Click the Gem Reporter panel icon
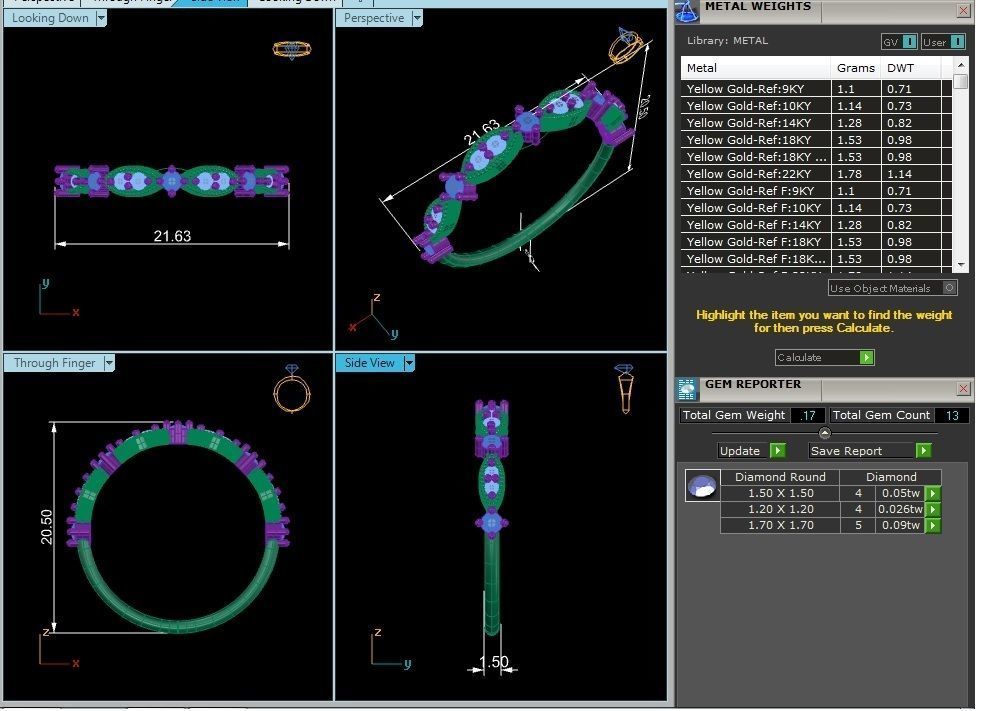Image resolution: width=981 pixels, height=711 pixels. click(x=687, y=389)
